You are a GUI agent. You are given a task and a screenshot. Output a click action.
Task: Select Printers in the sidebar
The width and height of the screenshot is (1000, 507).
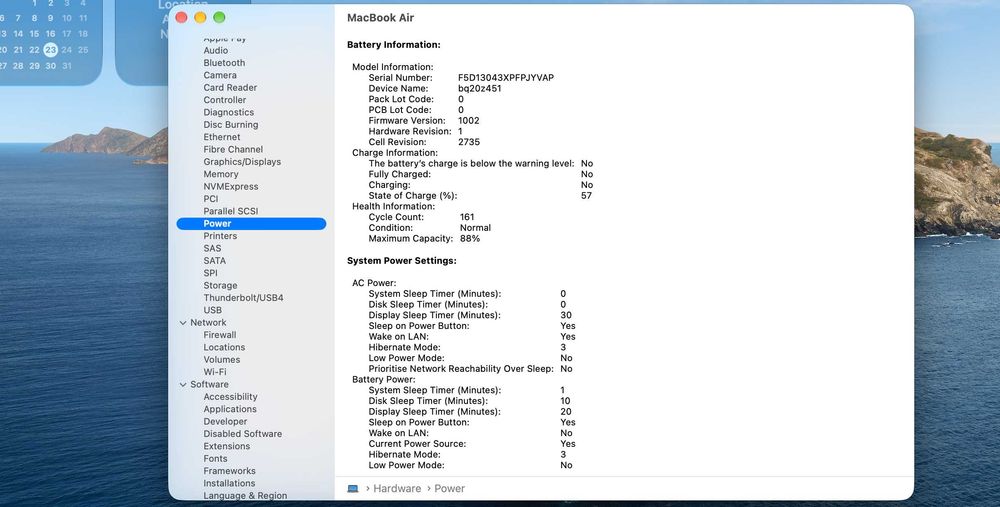[220, 236]
